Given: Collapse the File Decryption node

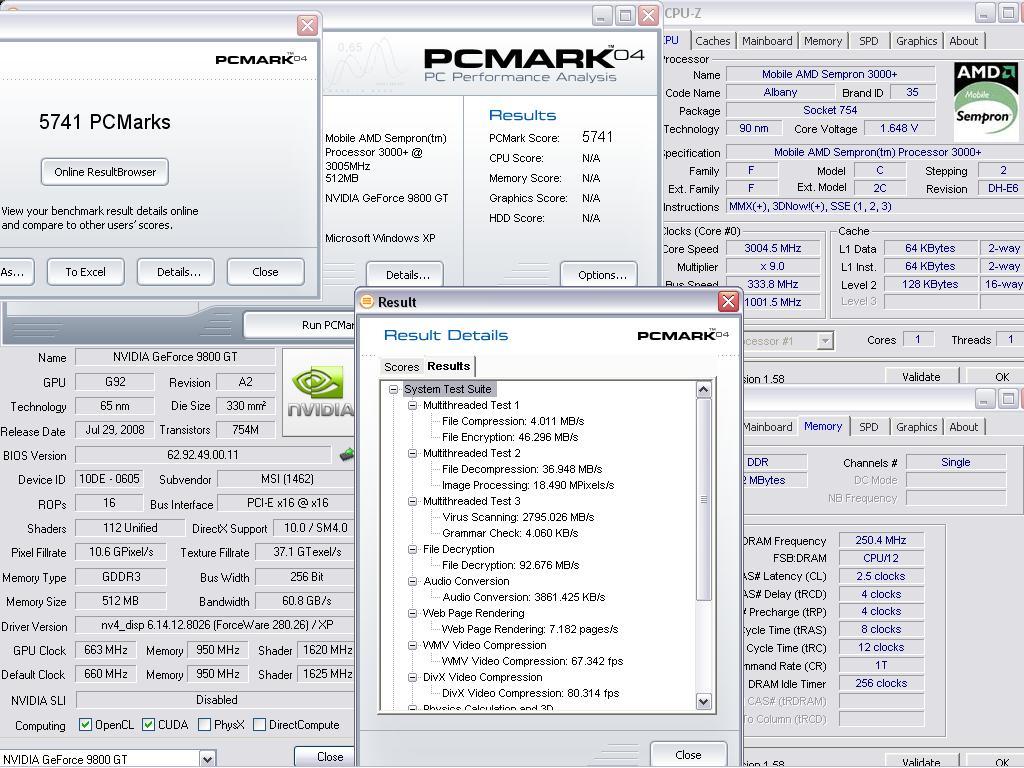Looking at the screenshot, I should [x=412, y=549].
